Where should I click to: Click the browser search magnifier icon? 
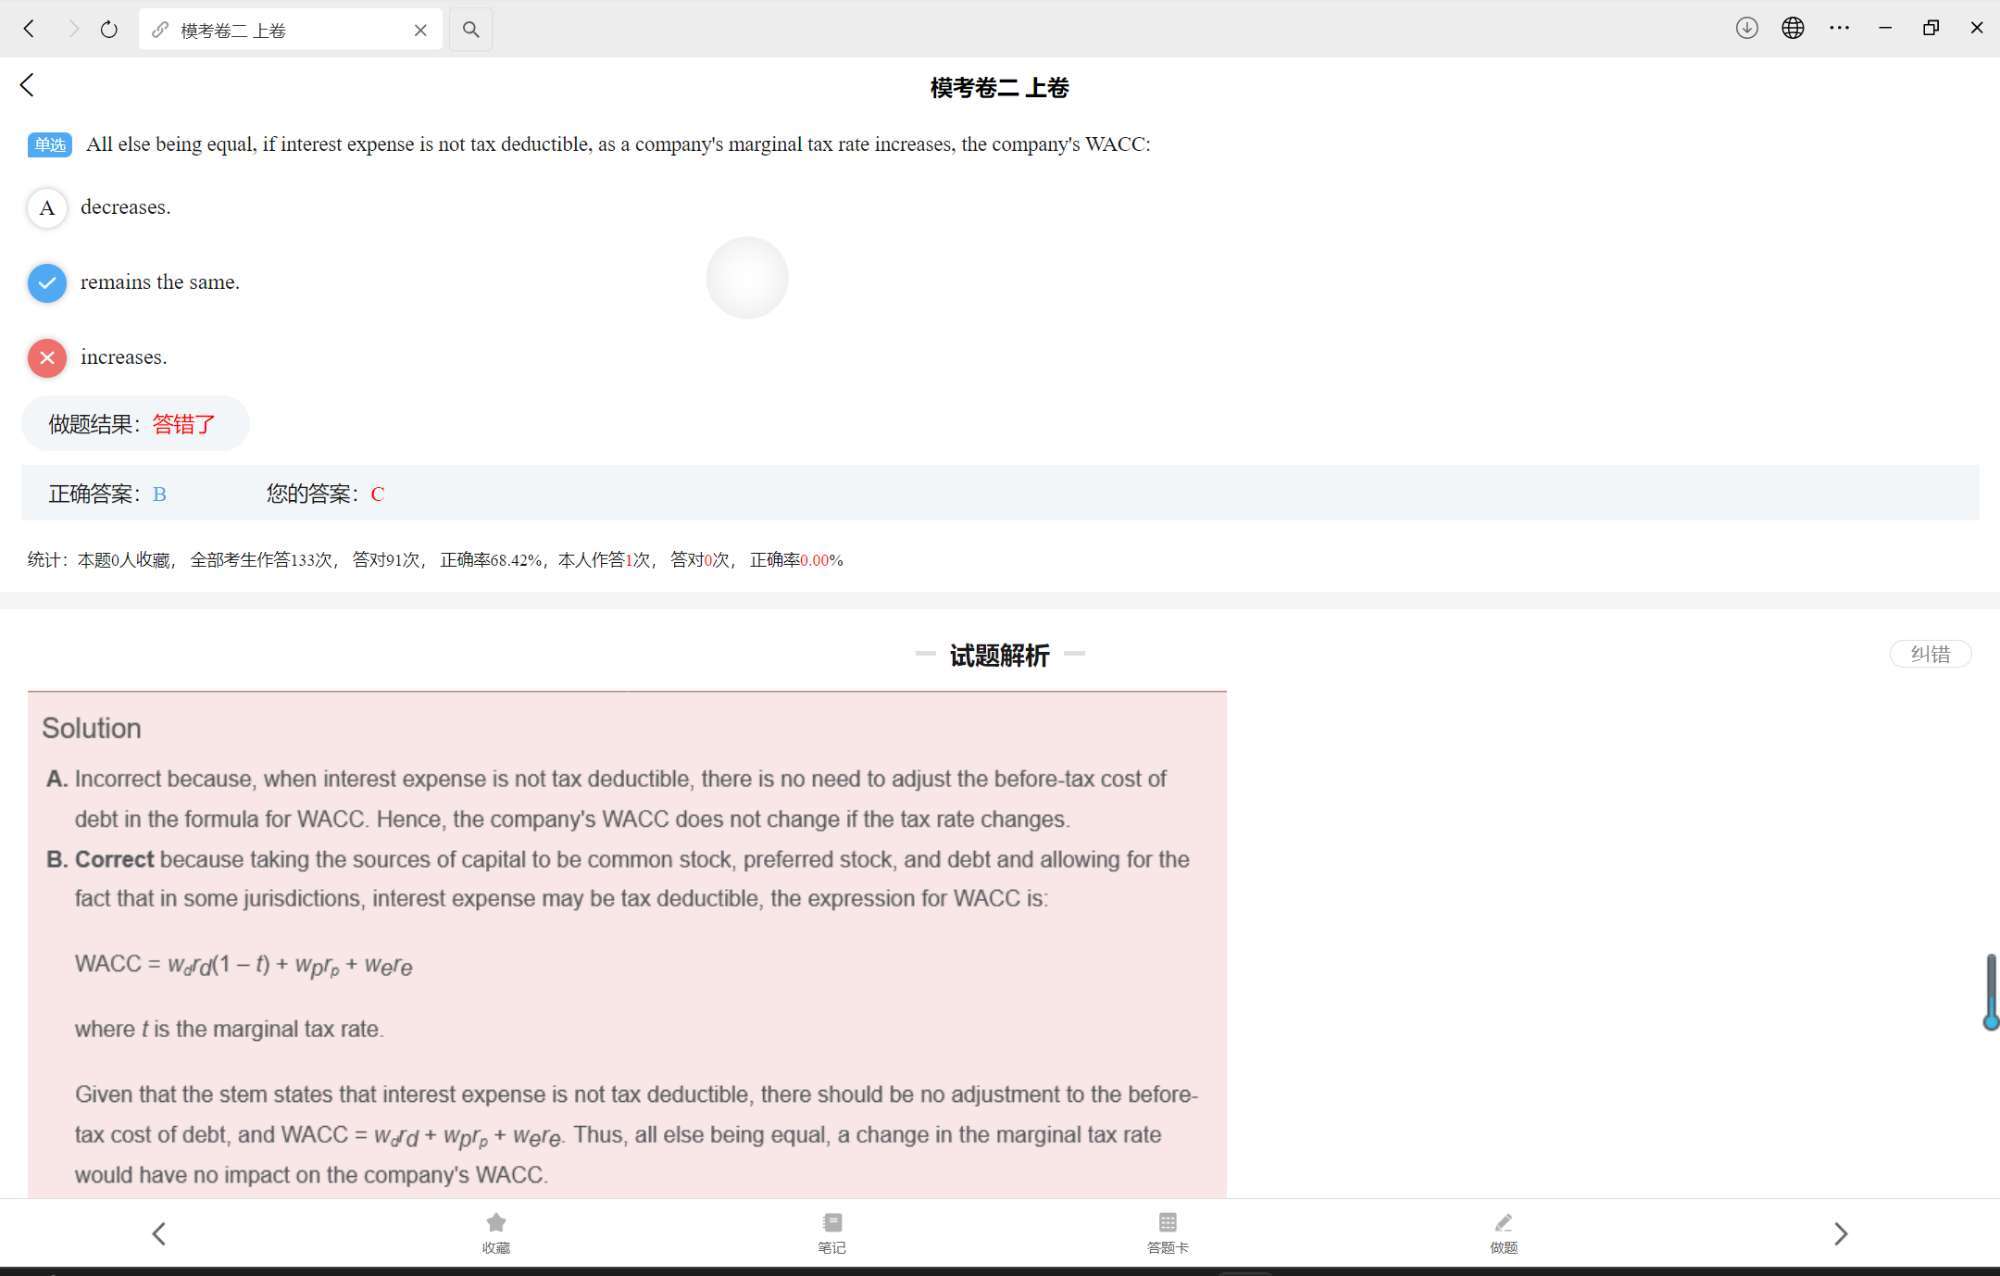coord(471,30)
